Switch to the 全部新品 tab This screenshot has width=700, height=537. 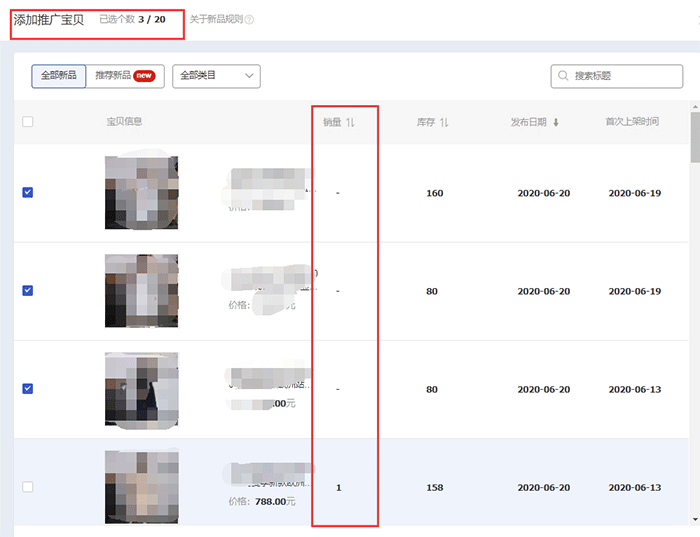(59, 76)
